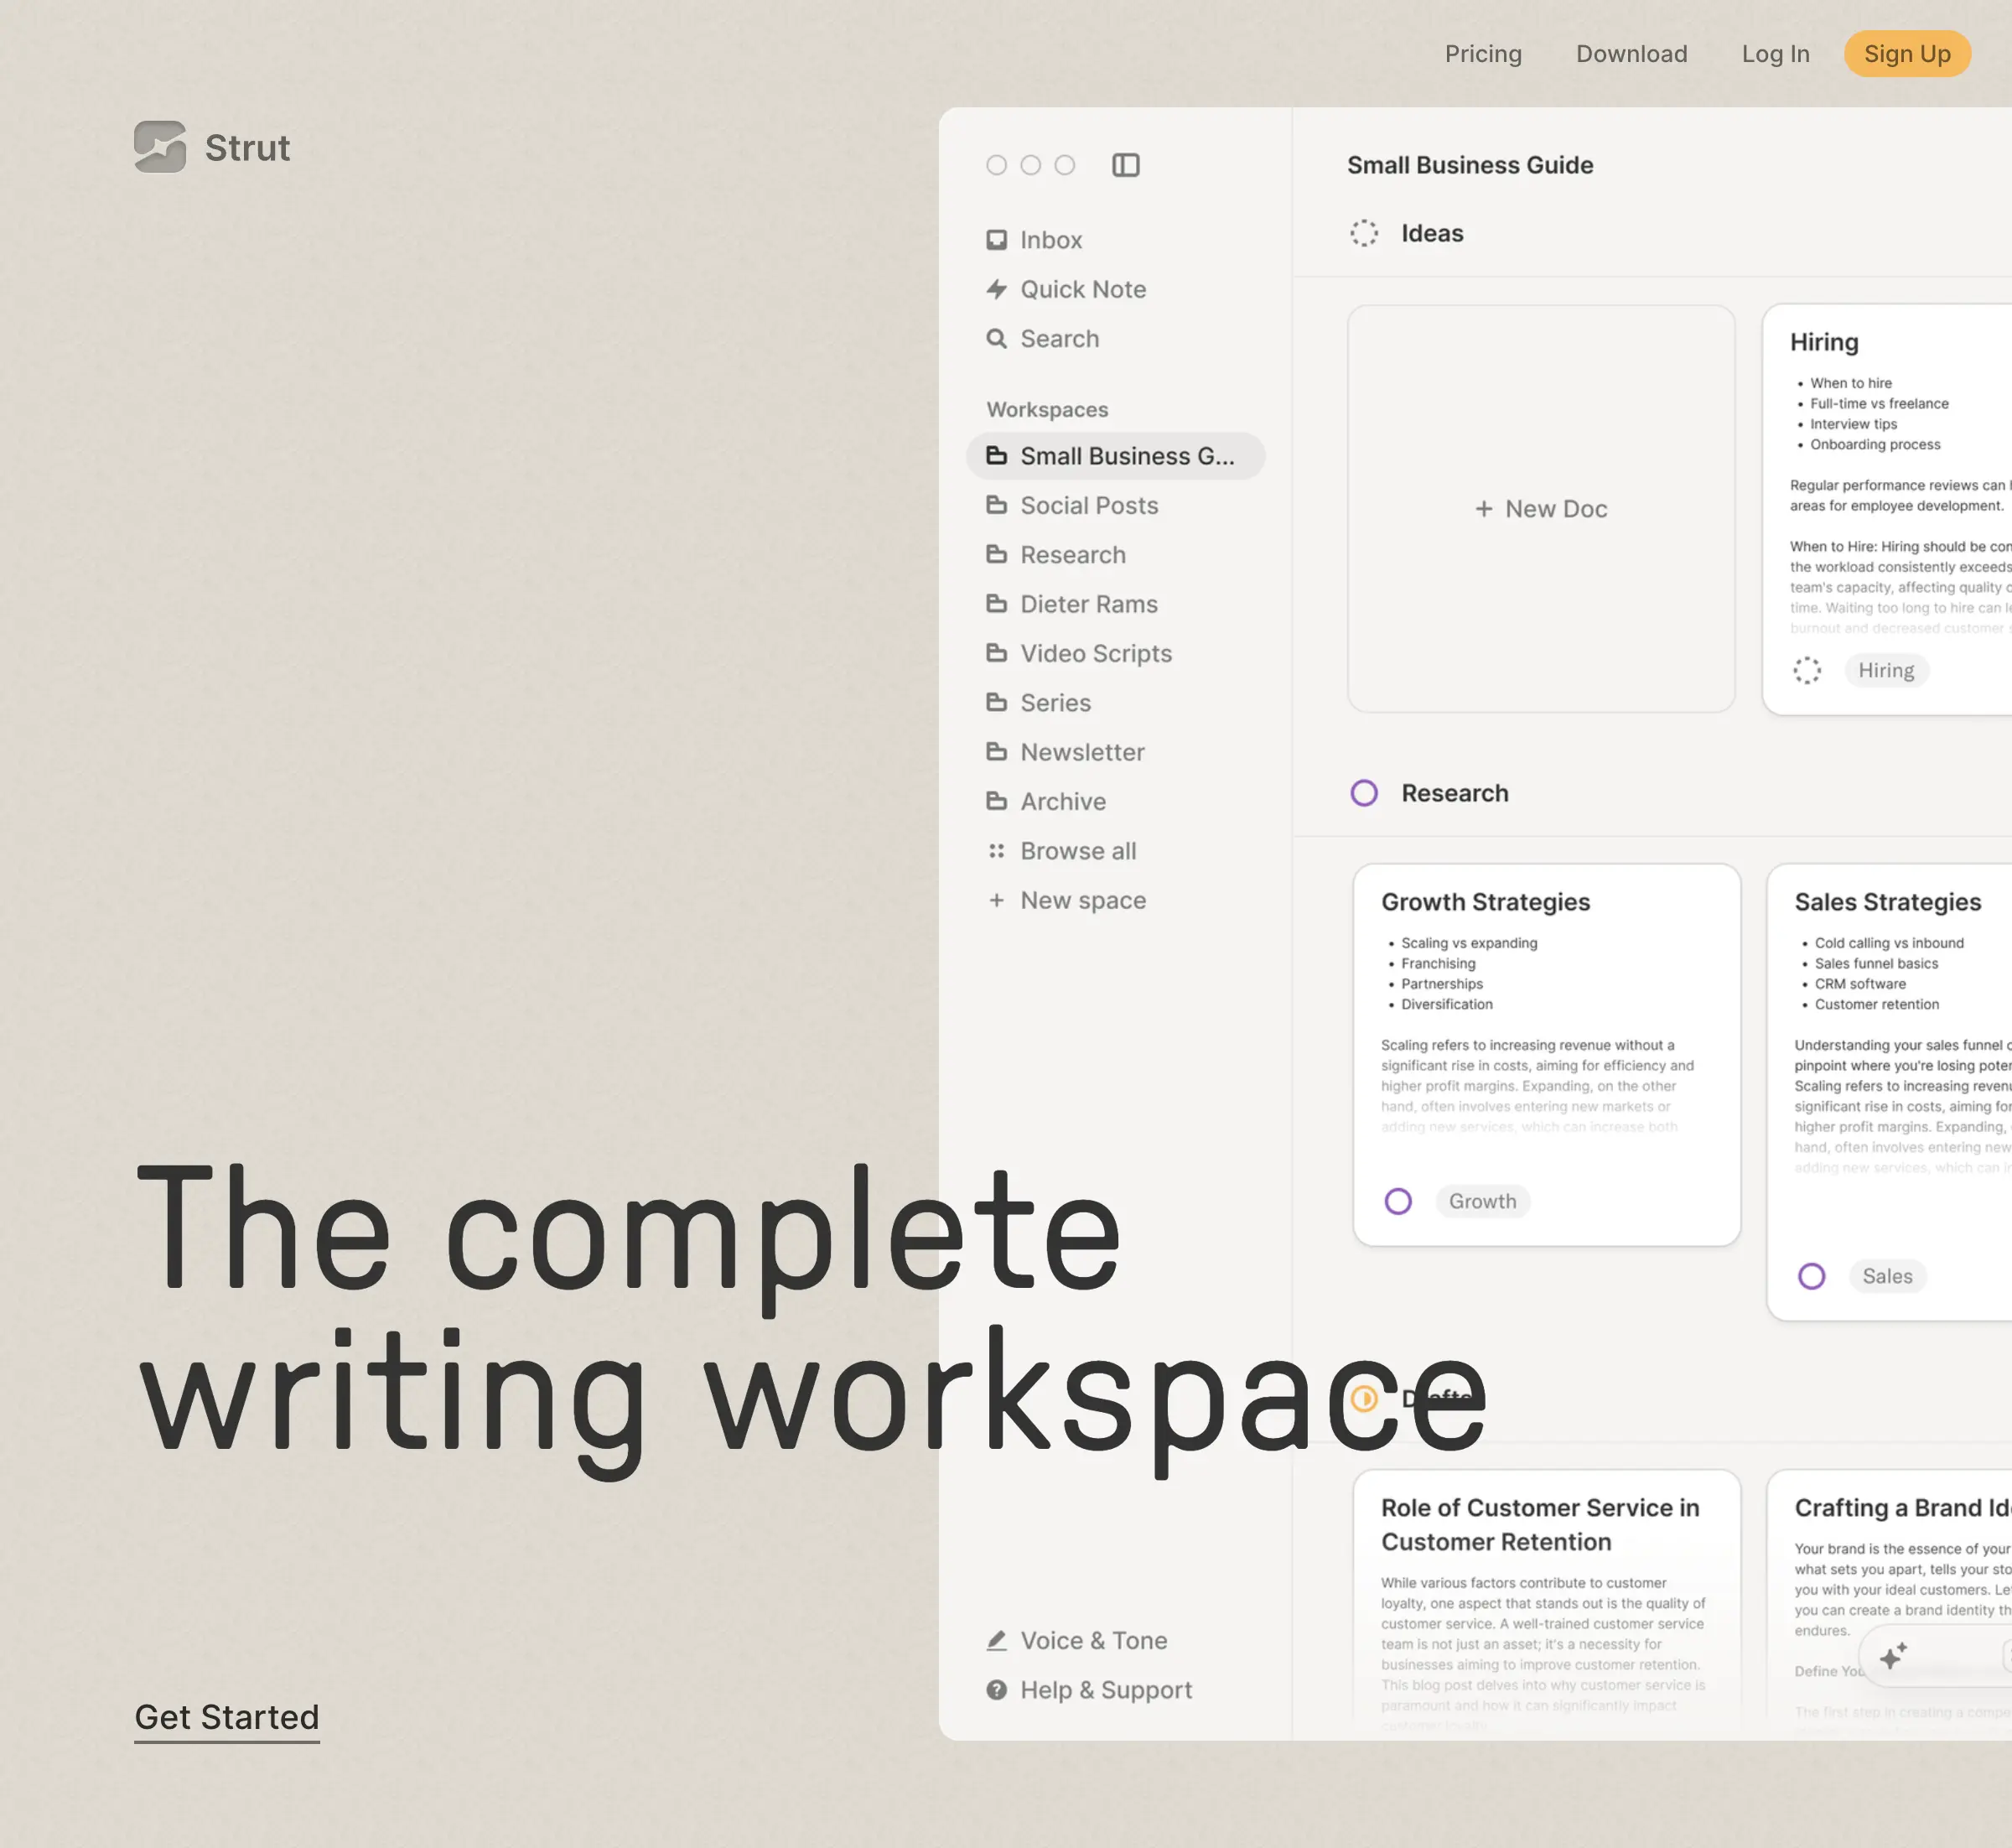Open Quick Note lightning item

[x=1082, y=289]
